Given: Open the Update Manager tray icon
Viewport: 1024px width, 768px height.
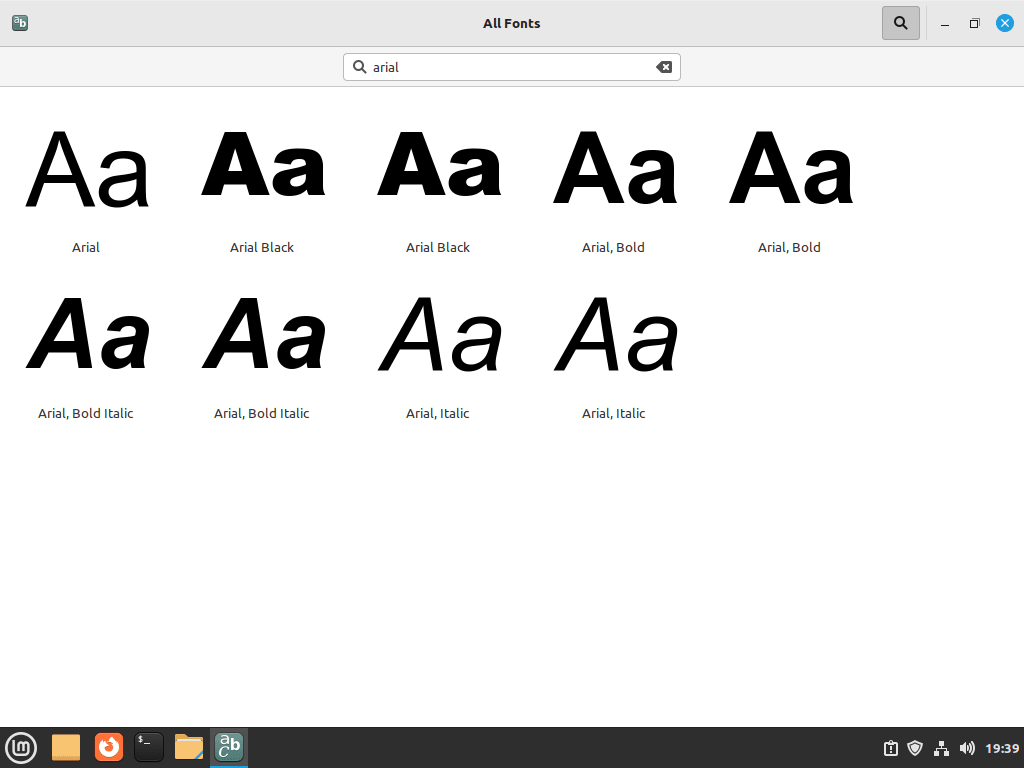Looking at the screenshot, I should coord(889,747).
